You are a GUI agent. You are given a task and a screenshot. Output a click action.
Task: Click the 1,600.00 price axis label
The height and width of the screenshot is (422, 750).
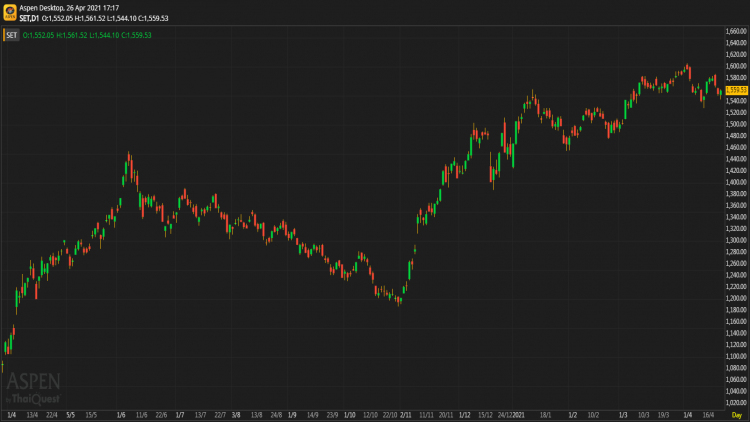point(736,66)
